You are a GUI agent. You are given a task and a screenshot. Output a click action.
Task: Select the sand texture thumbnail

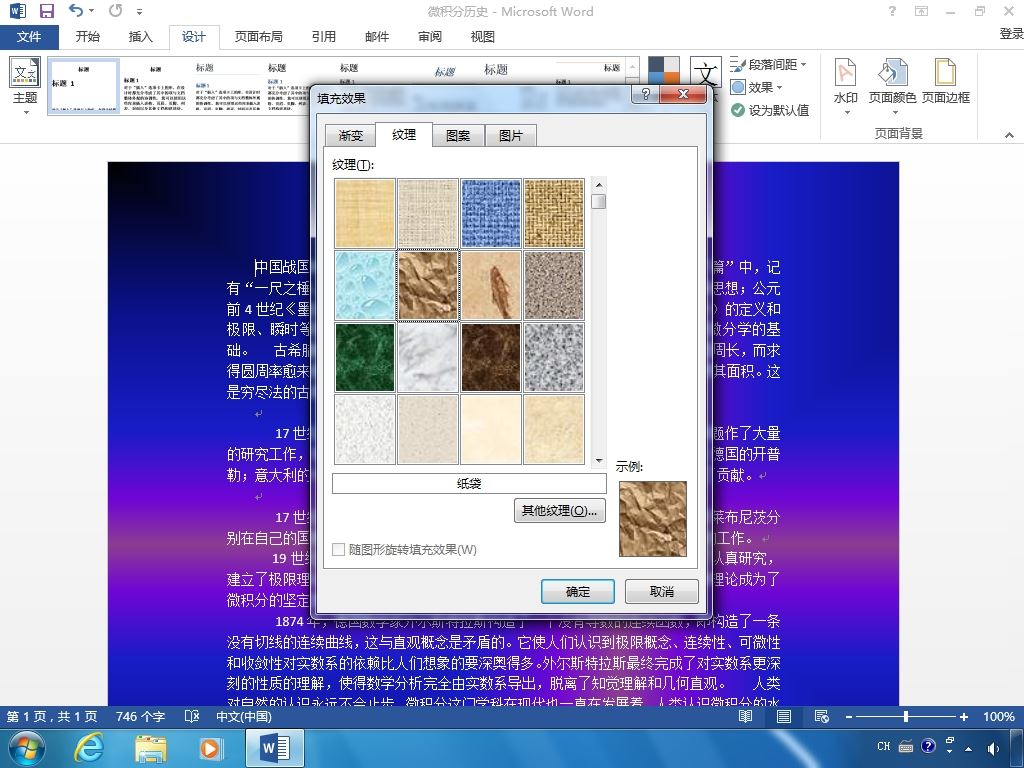[x=554, y=285]
